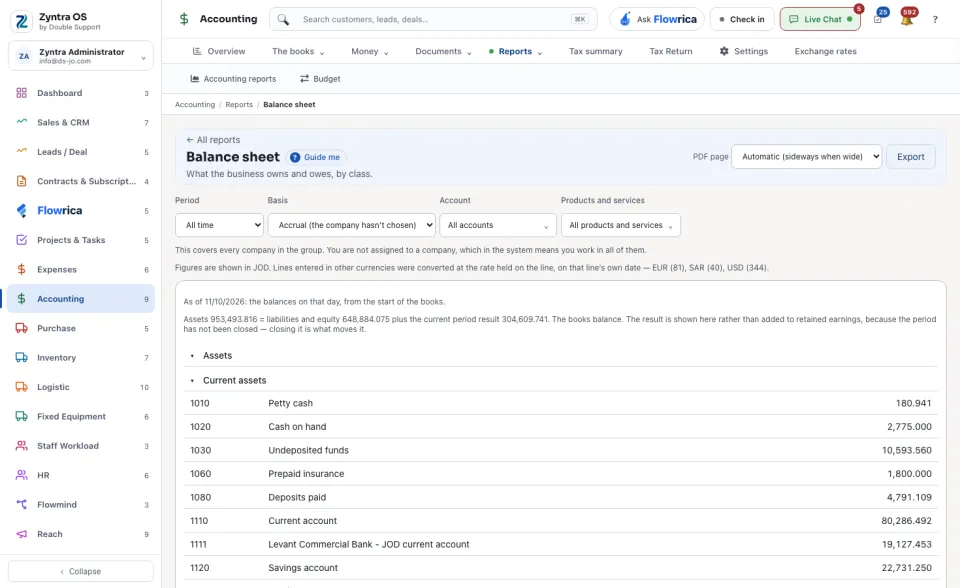Viewport: 960px width, 588px height.
Task: Click the tasks checklist icon with badge
Action: (x=878, y=20)
